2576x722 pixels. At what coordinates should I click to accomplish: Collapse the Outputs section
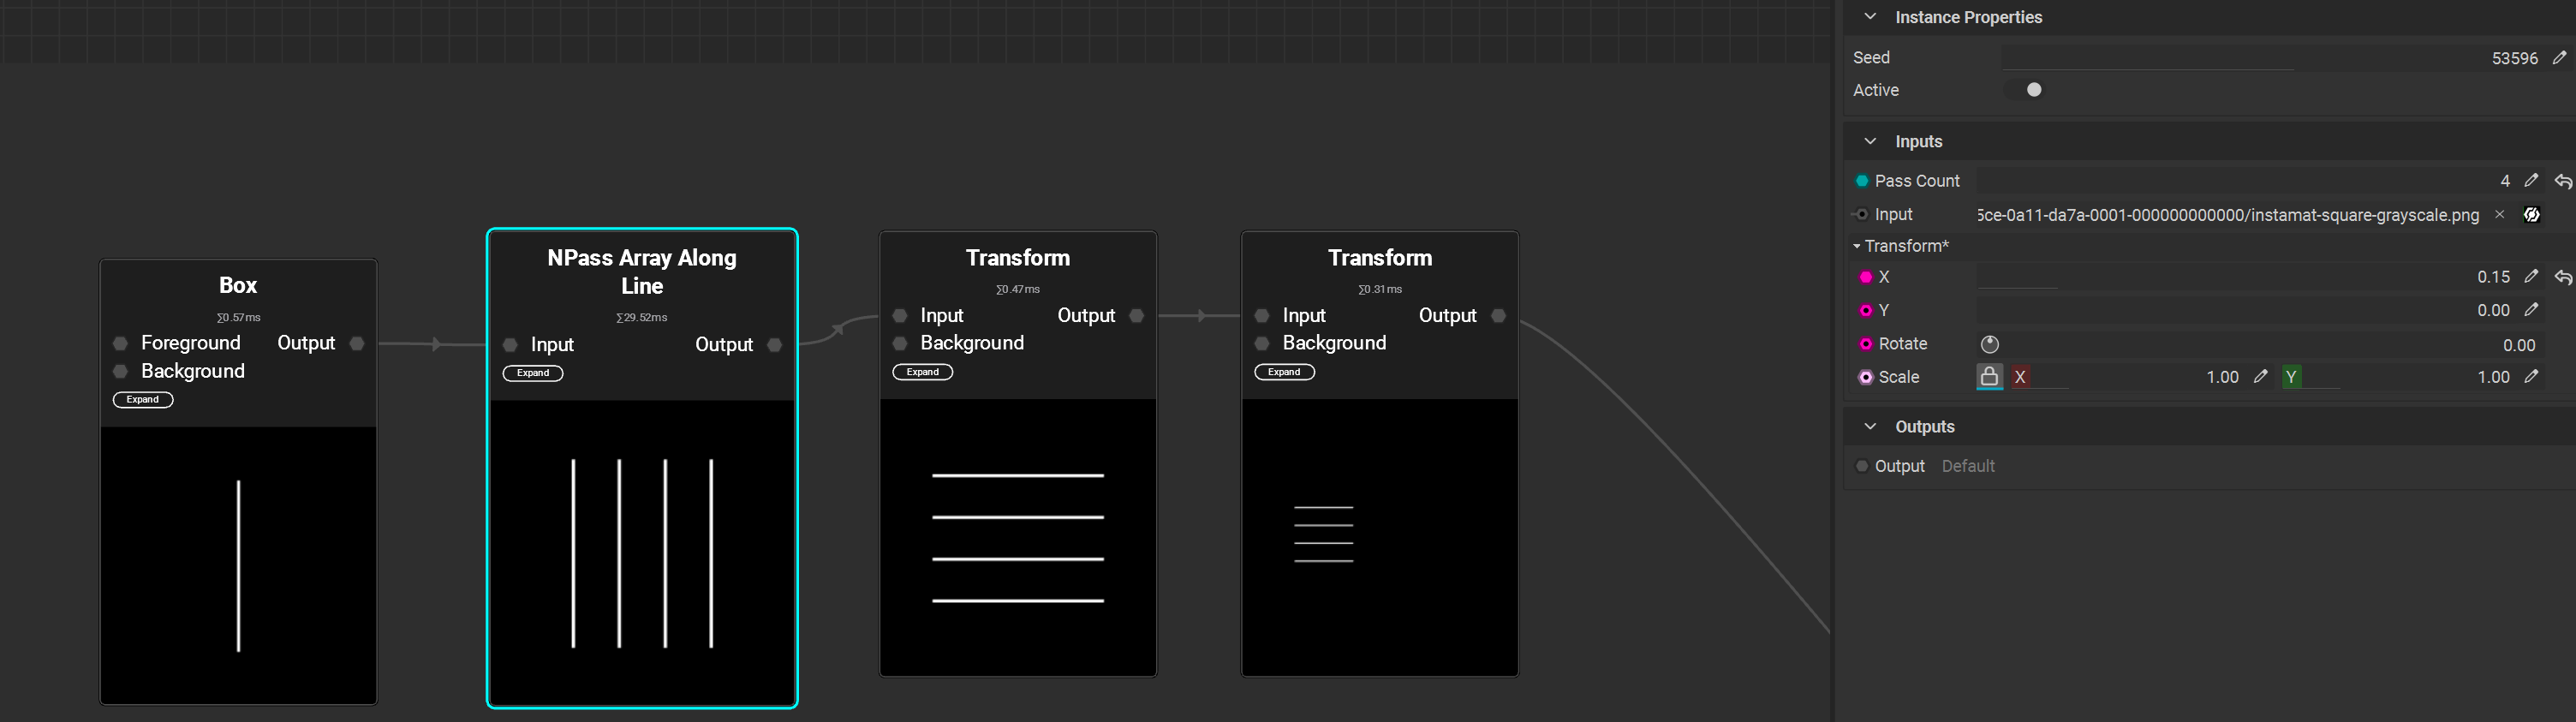point(1870,426)
